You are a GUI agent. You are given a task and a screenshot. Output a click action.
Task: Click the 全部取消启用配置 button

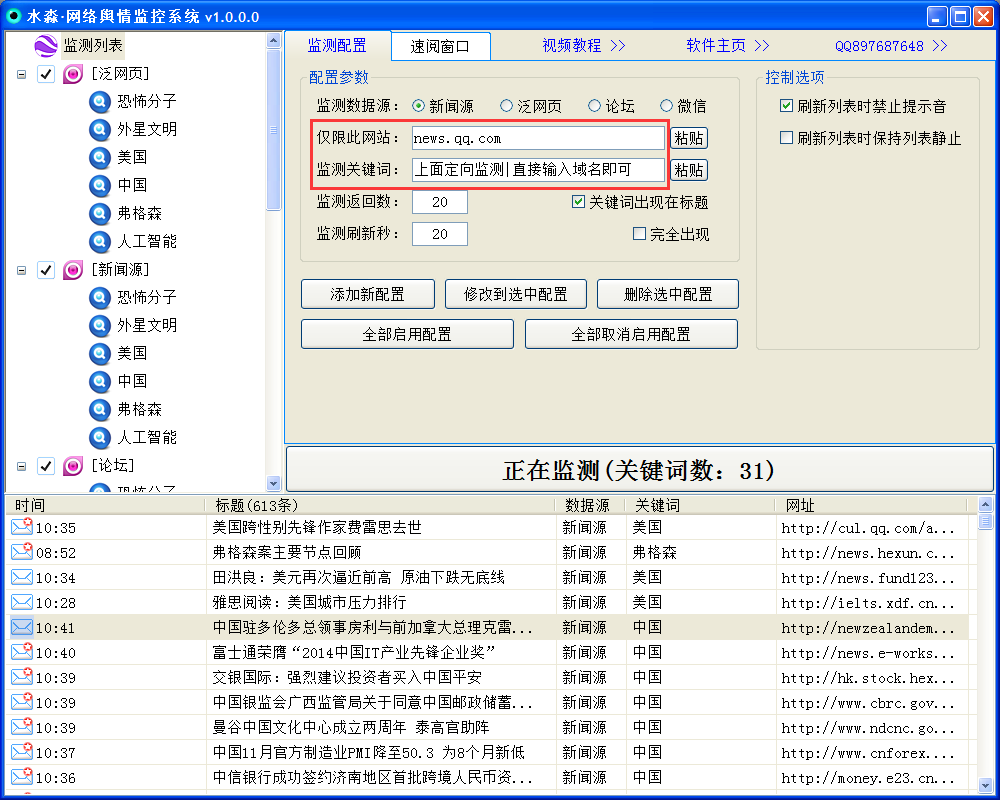631,334
